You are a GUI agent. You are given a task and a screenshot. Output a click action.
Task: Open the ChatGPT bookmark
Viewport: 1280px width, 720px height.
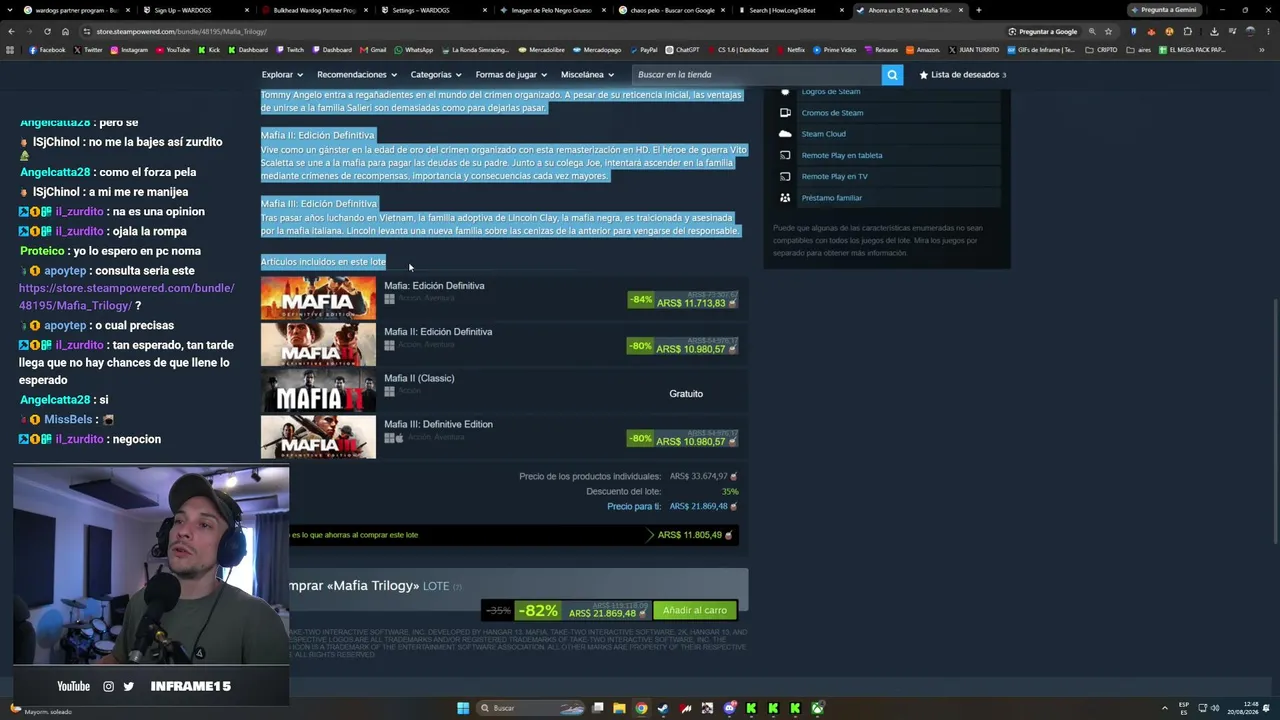click(683, 49)
